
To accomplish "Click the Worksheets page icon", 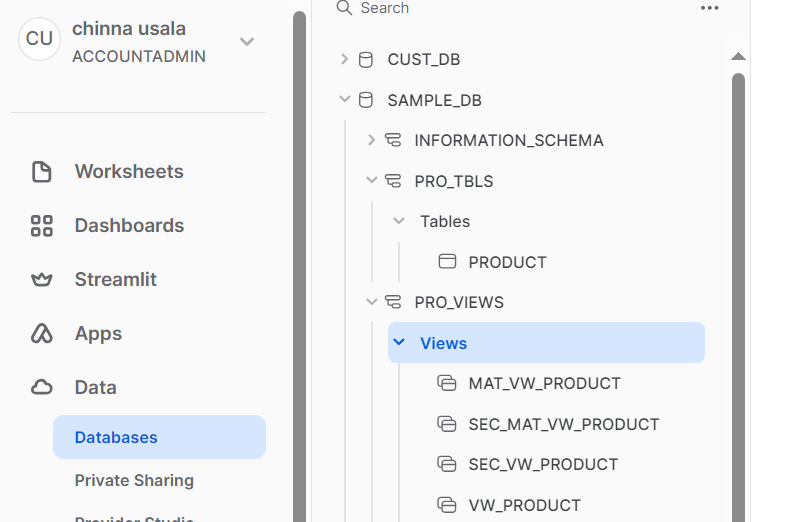I will coord(42,171).
